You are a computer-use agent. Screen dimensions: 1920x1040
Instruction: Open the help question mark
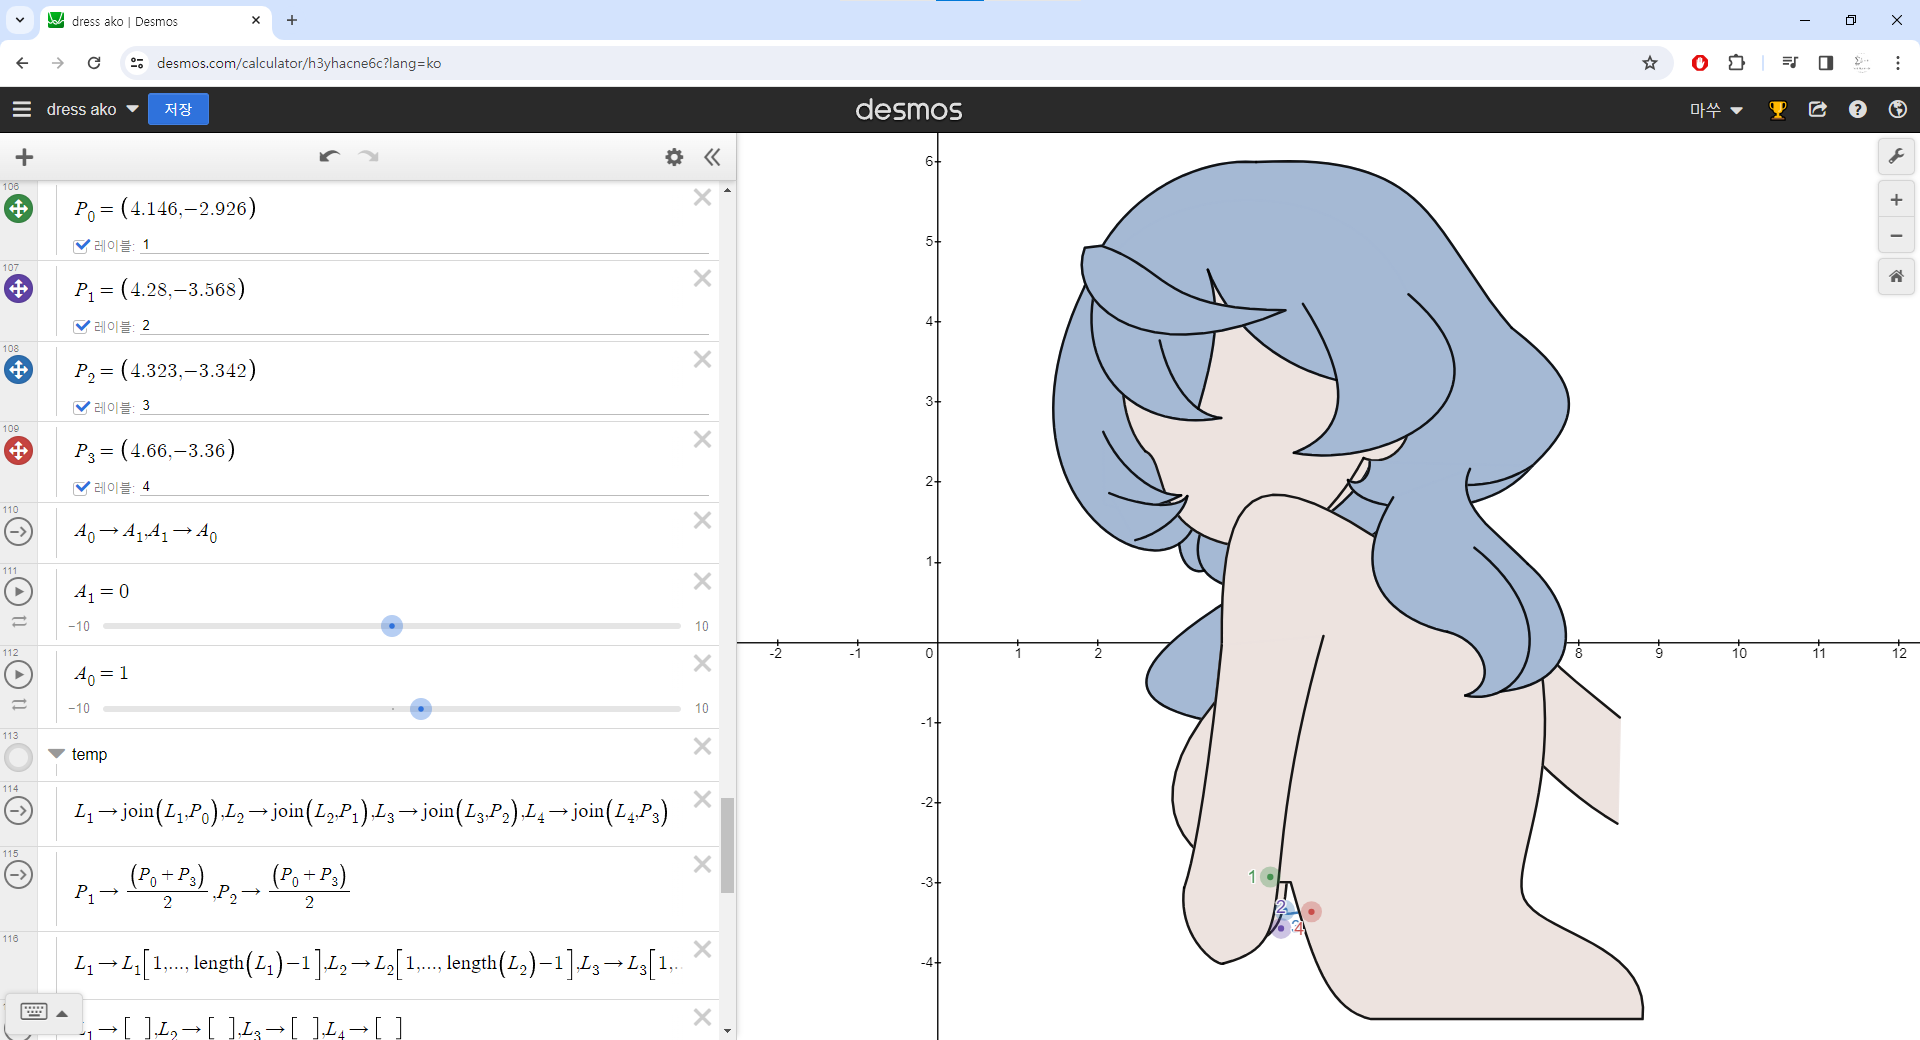click(x=1858, y=110)
